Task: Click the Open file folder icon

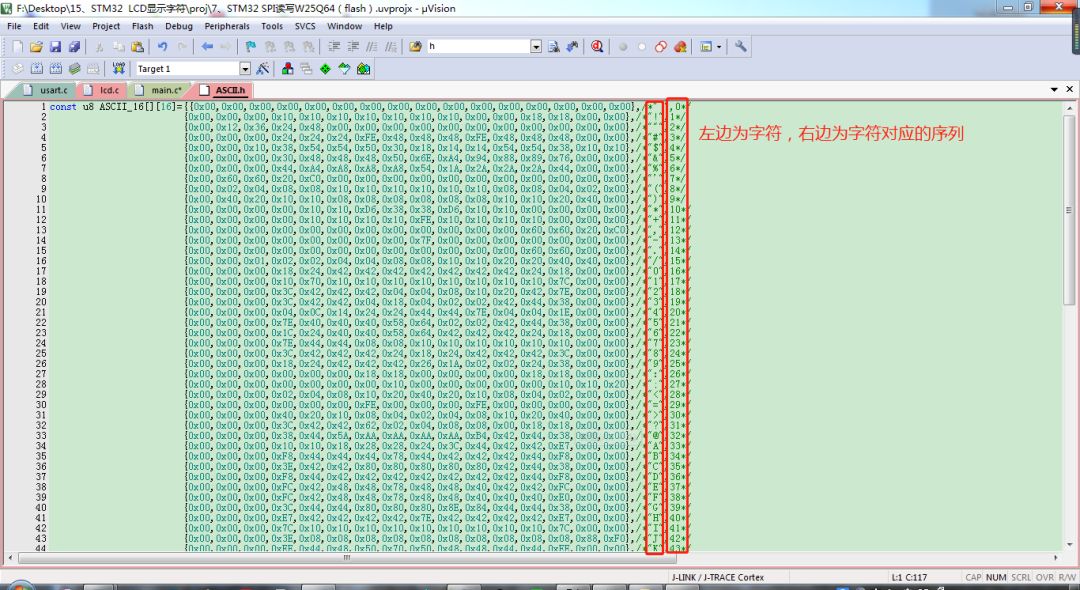Action: coord(37,47)
